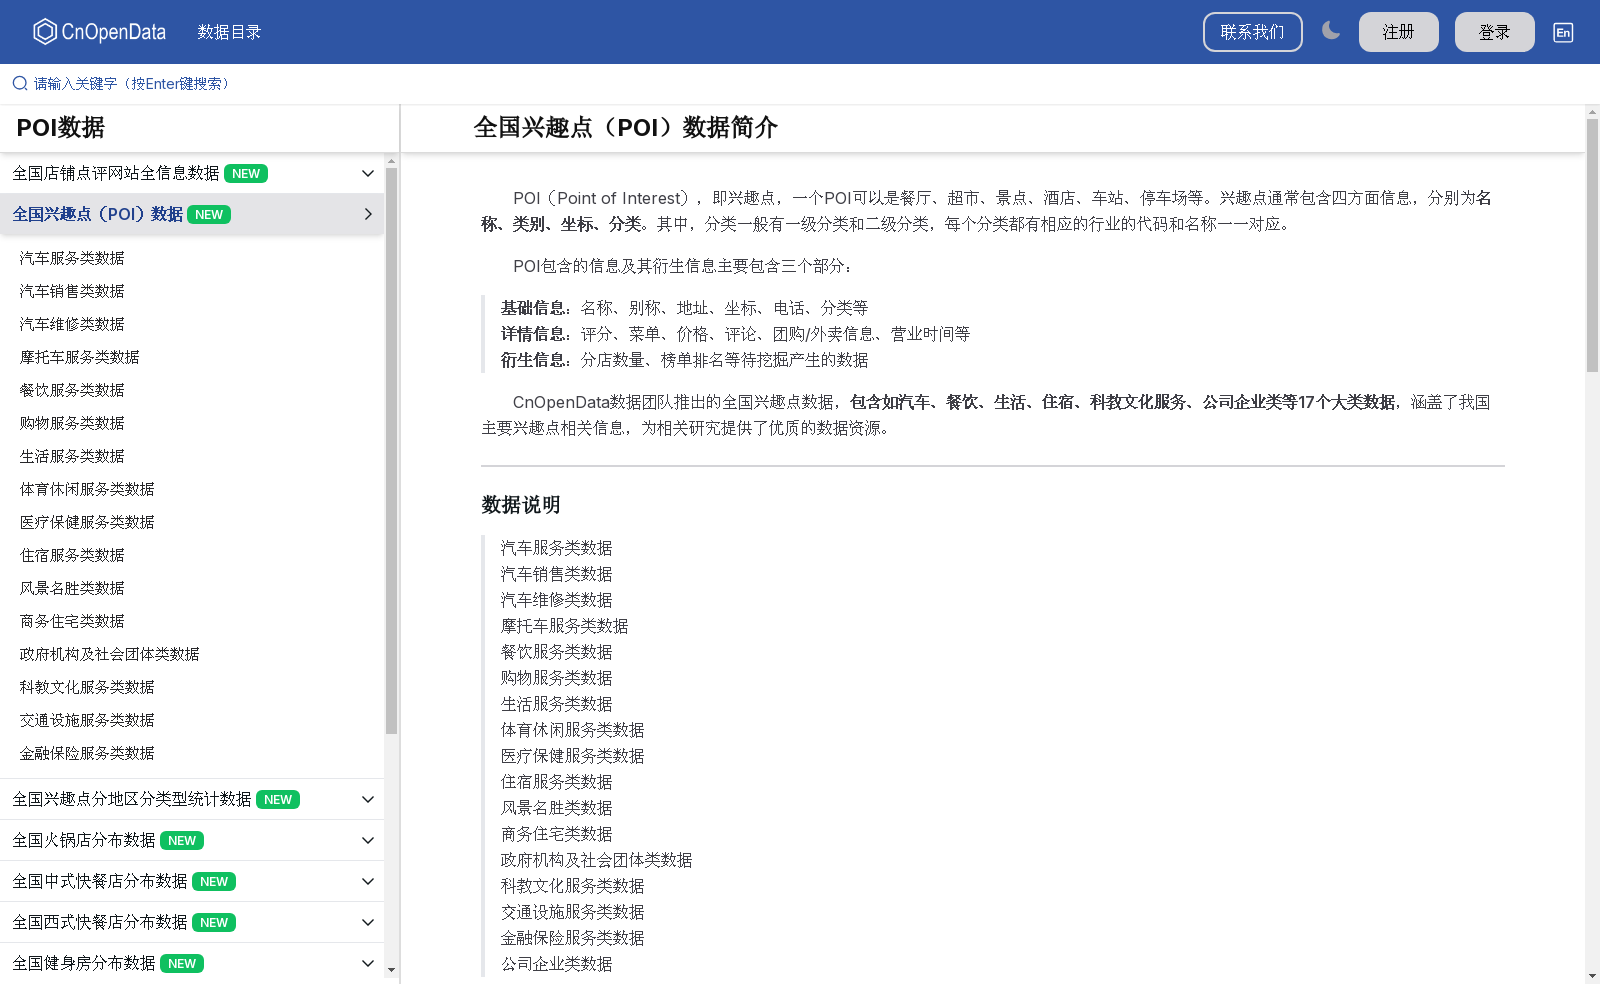Expand the 全国火锅店分布数据 chevron
1600x1000 pixels.
[x=367, y=840]
